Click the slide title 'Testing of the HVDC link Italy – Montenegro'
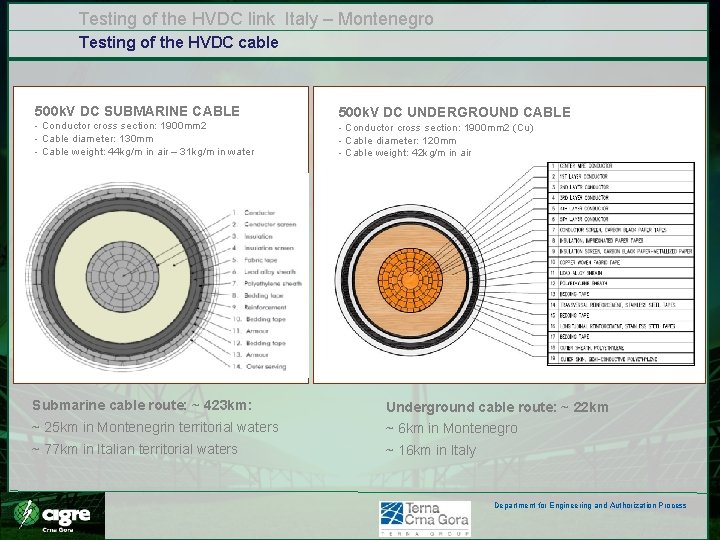This screenshot has width=720, height=540. [x=256, y=19]
